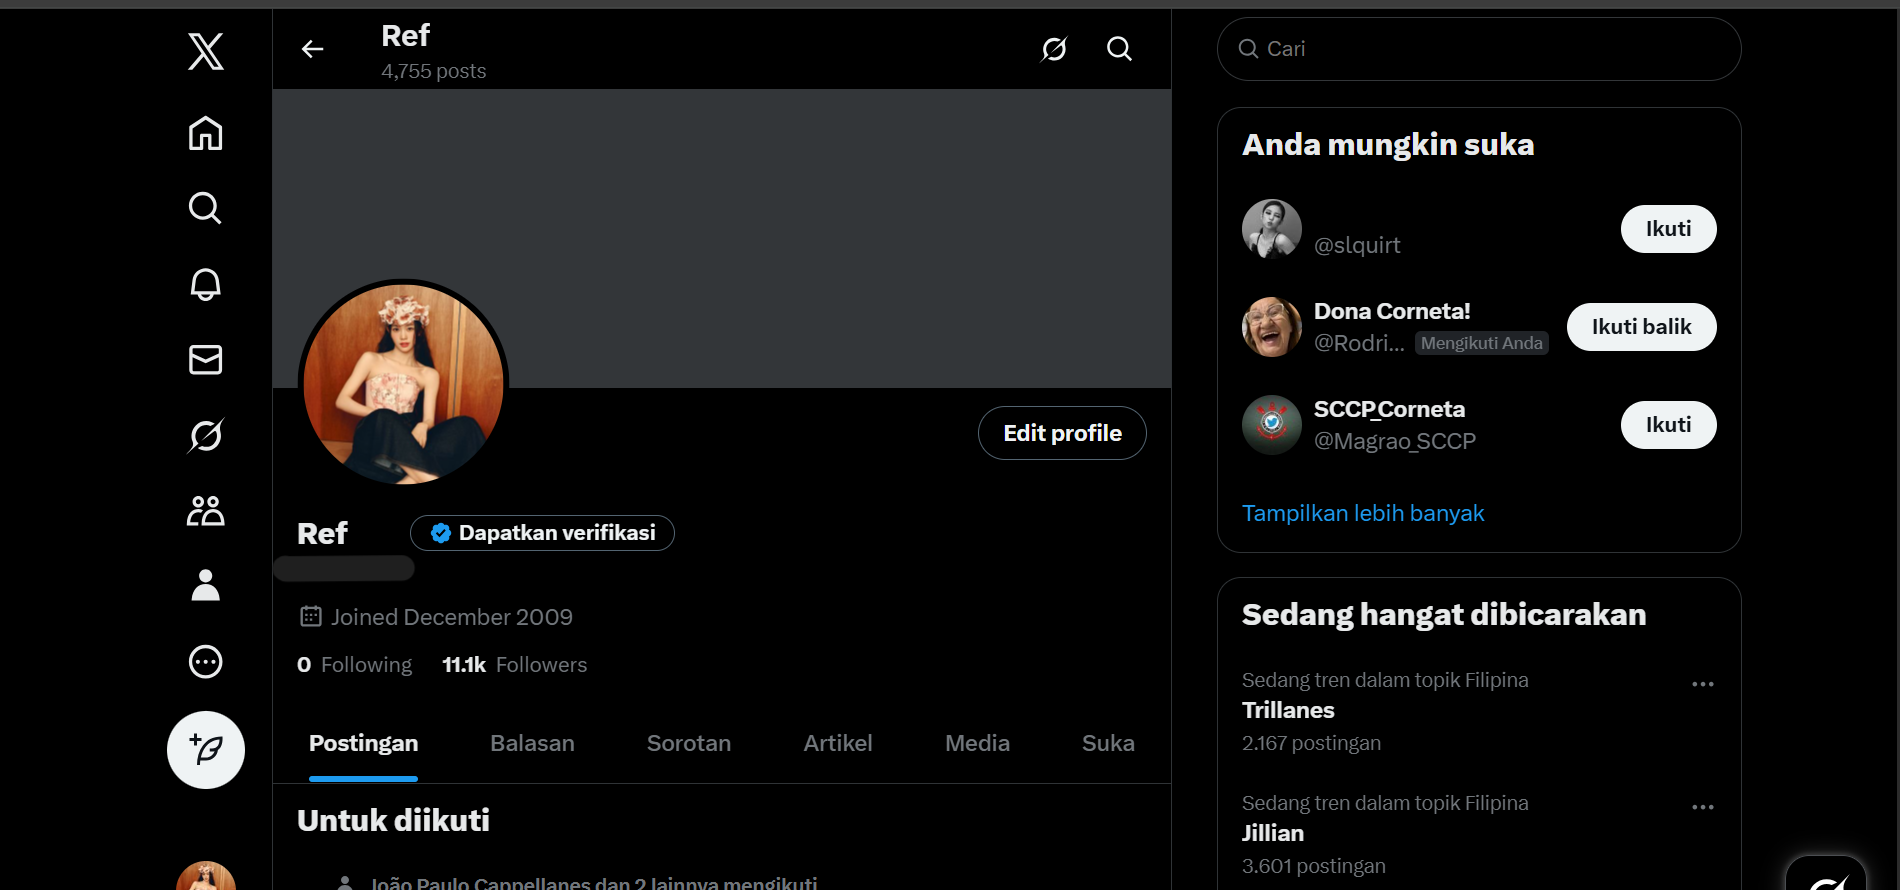This screenshot has width=1900, height=890.
Task: Open the profile picture of Ref
Action: 404,384
